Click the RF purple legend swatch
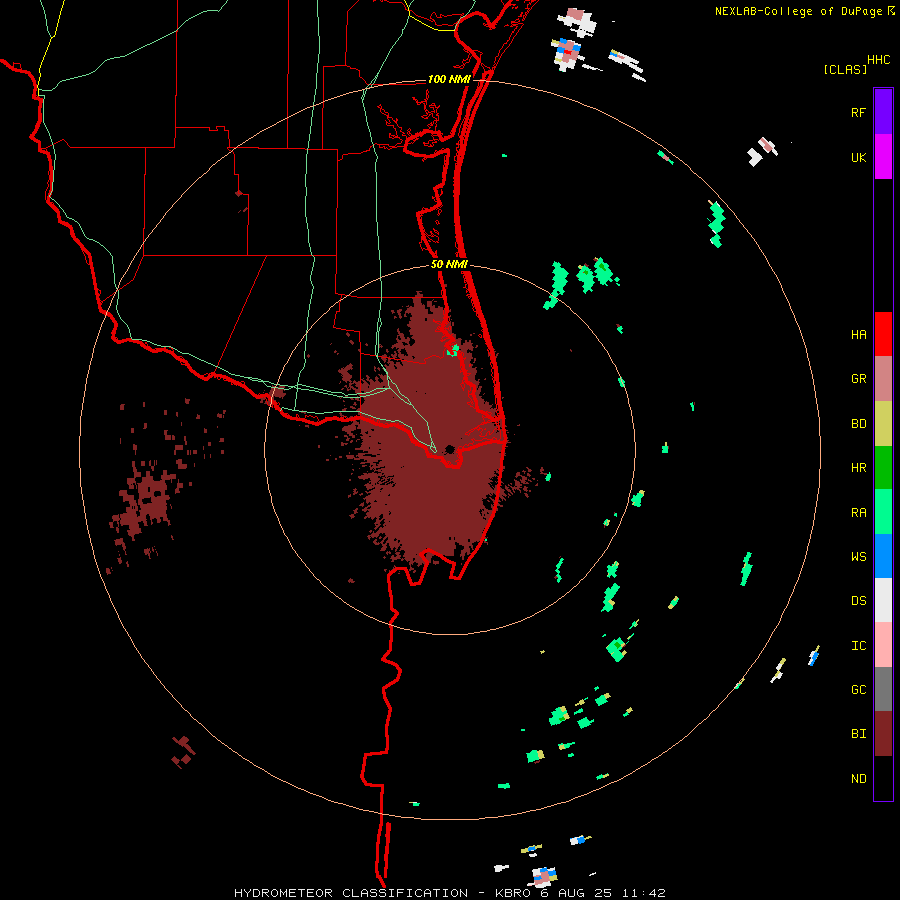This screenshot has height=900, width=900. point(883,111)
